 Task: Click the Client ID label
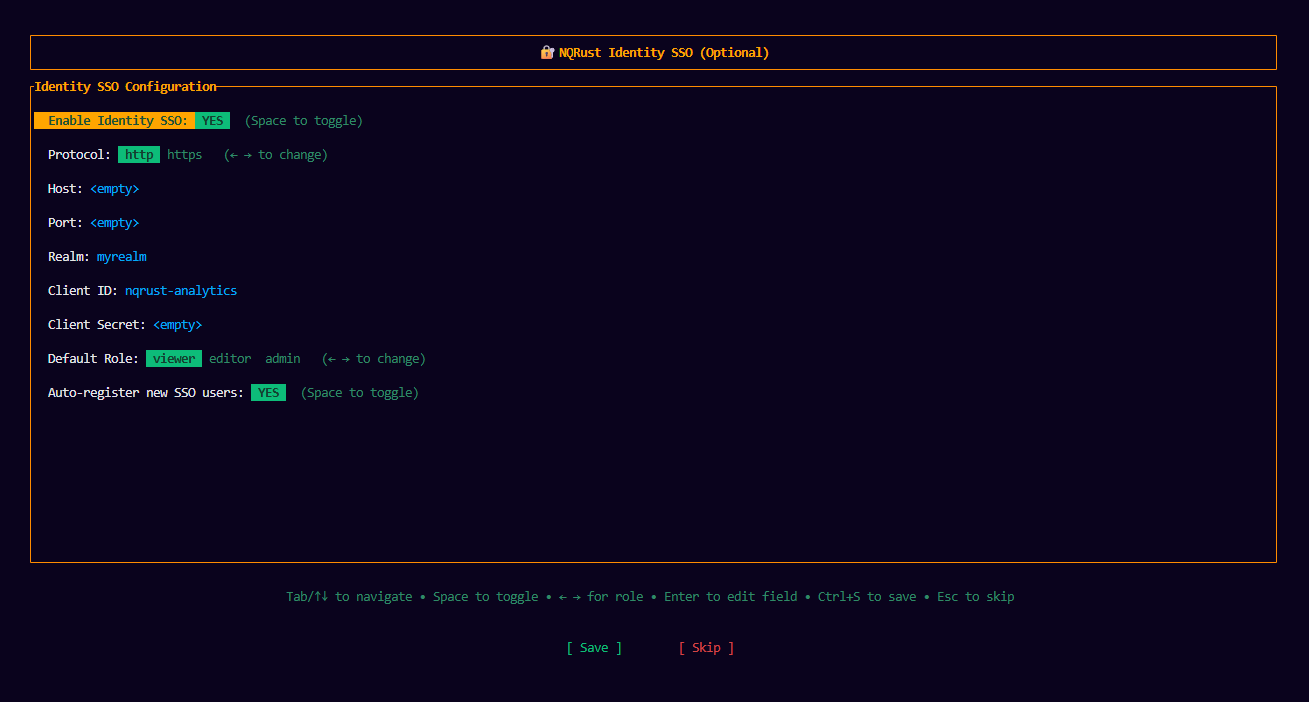point(83,291)
